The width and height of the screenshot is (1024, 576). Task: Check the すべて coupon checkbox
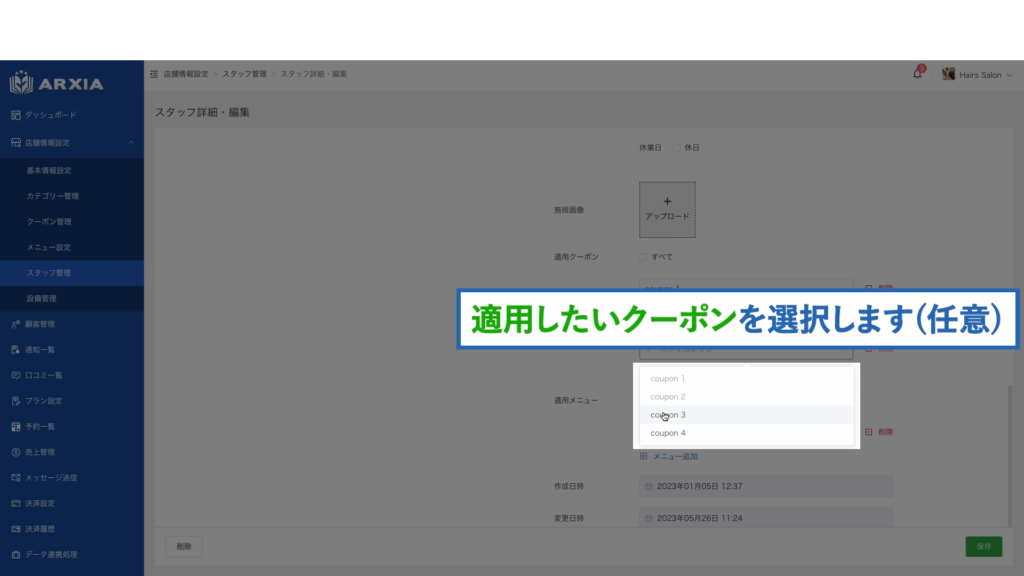(643, 257)
